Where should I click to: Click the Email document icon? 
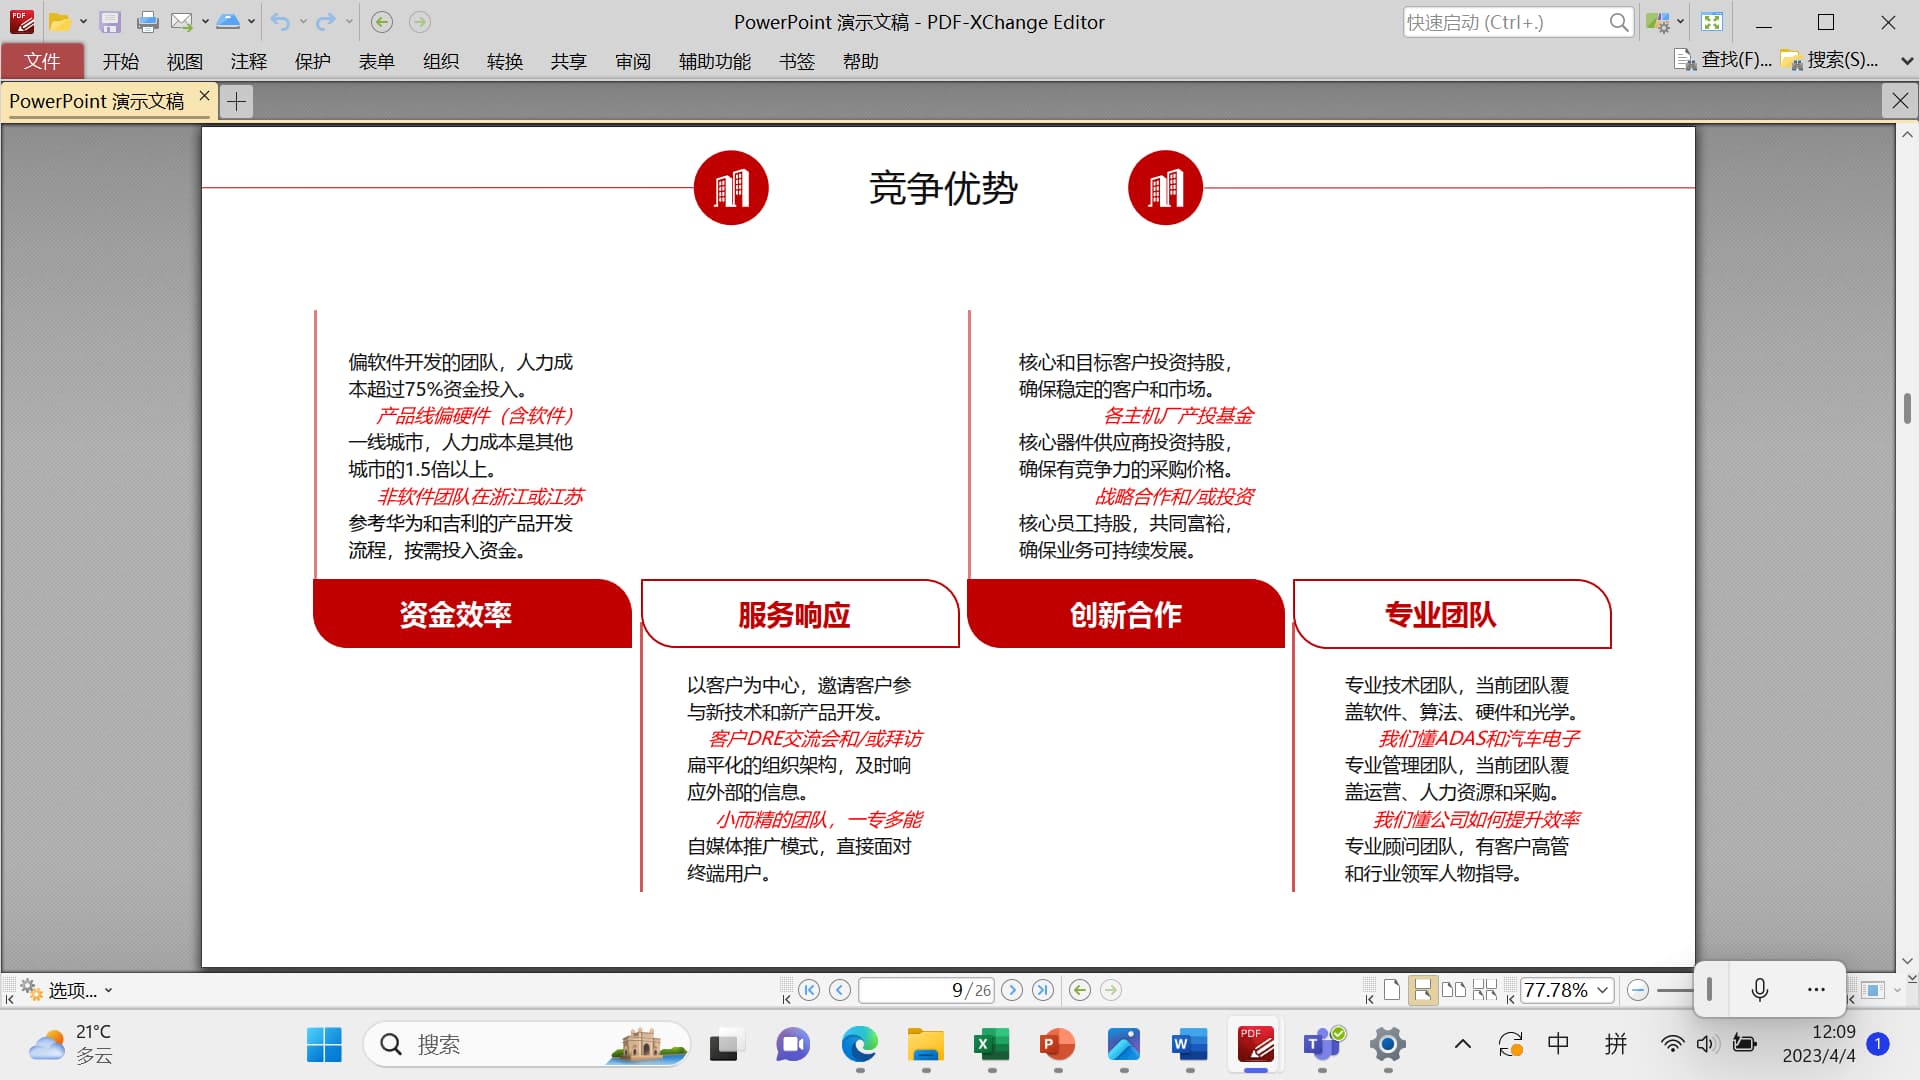tap(181, 22)
